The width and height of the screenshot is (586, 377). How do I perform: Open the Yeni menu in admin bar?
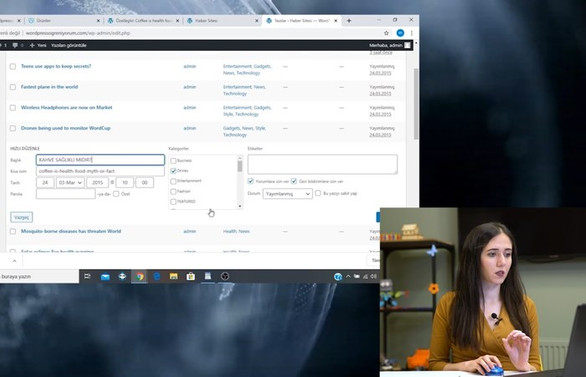pyautogui.click(x=38, y=45)
